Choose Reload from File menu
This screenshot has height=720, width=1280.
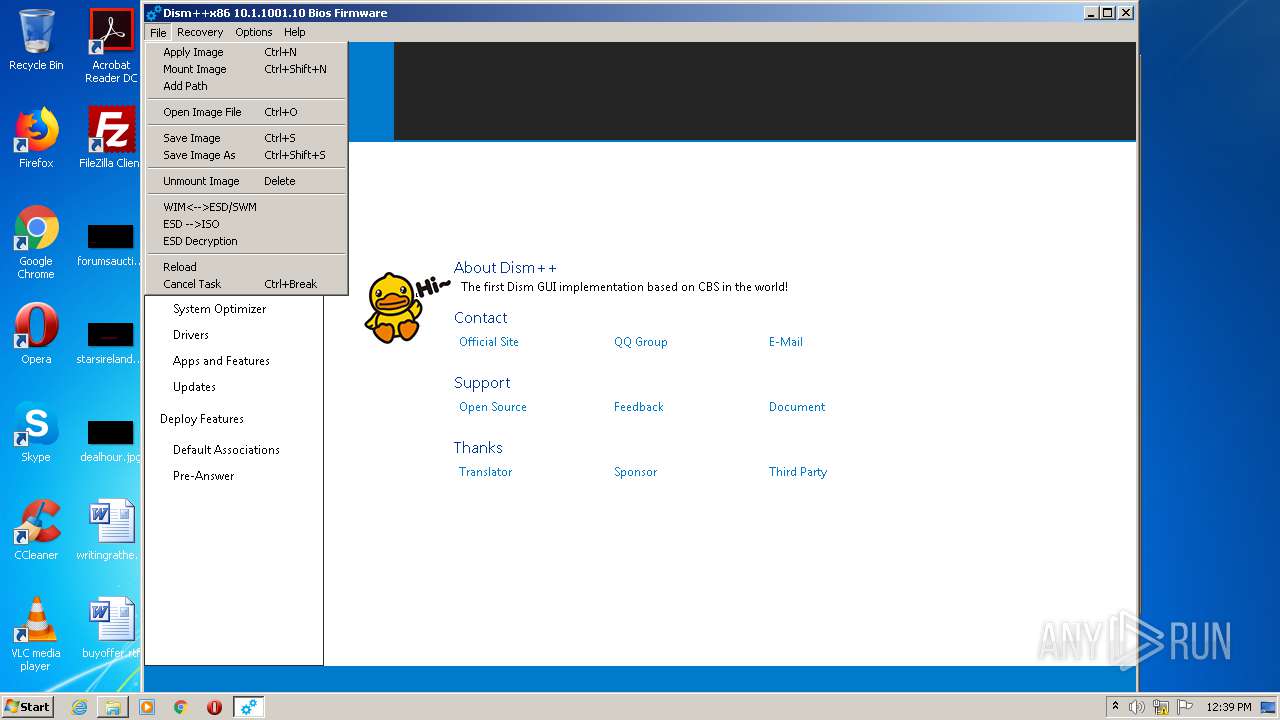click(247, 267)
